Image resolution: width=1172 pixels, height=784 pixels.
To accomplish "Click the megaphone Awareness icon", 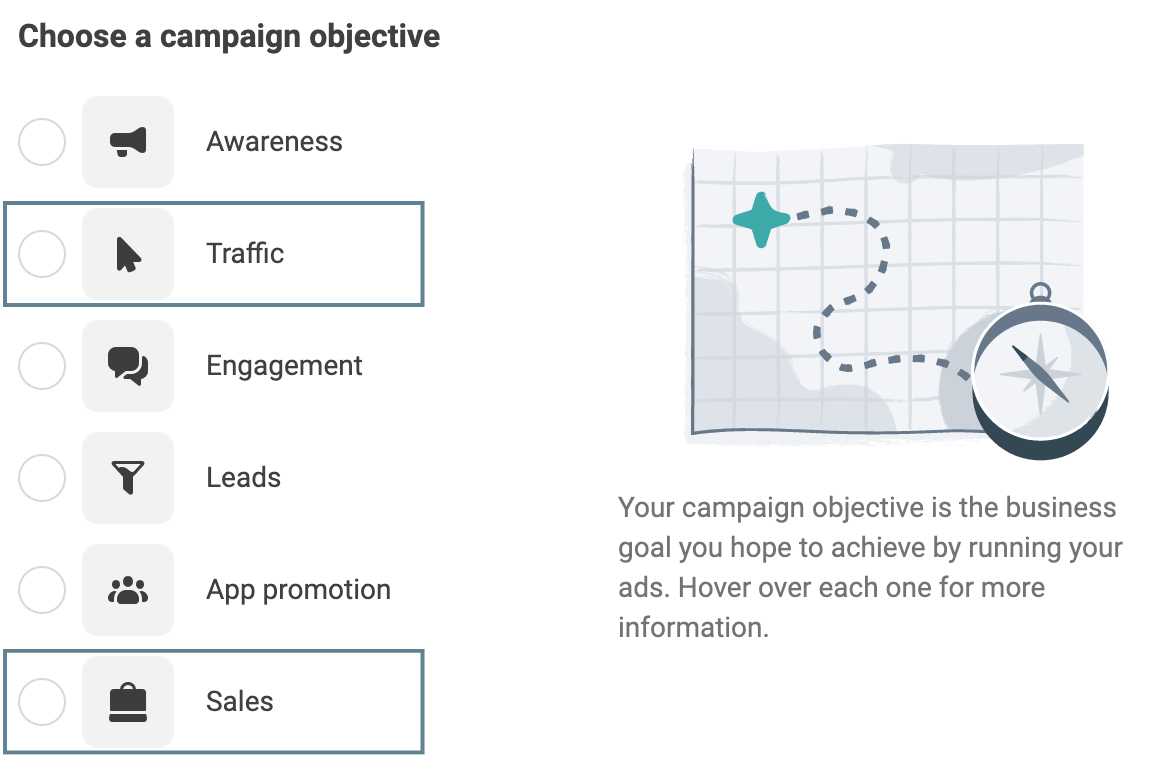I will coord(128,141).
